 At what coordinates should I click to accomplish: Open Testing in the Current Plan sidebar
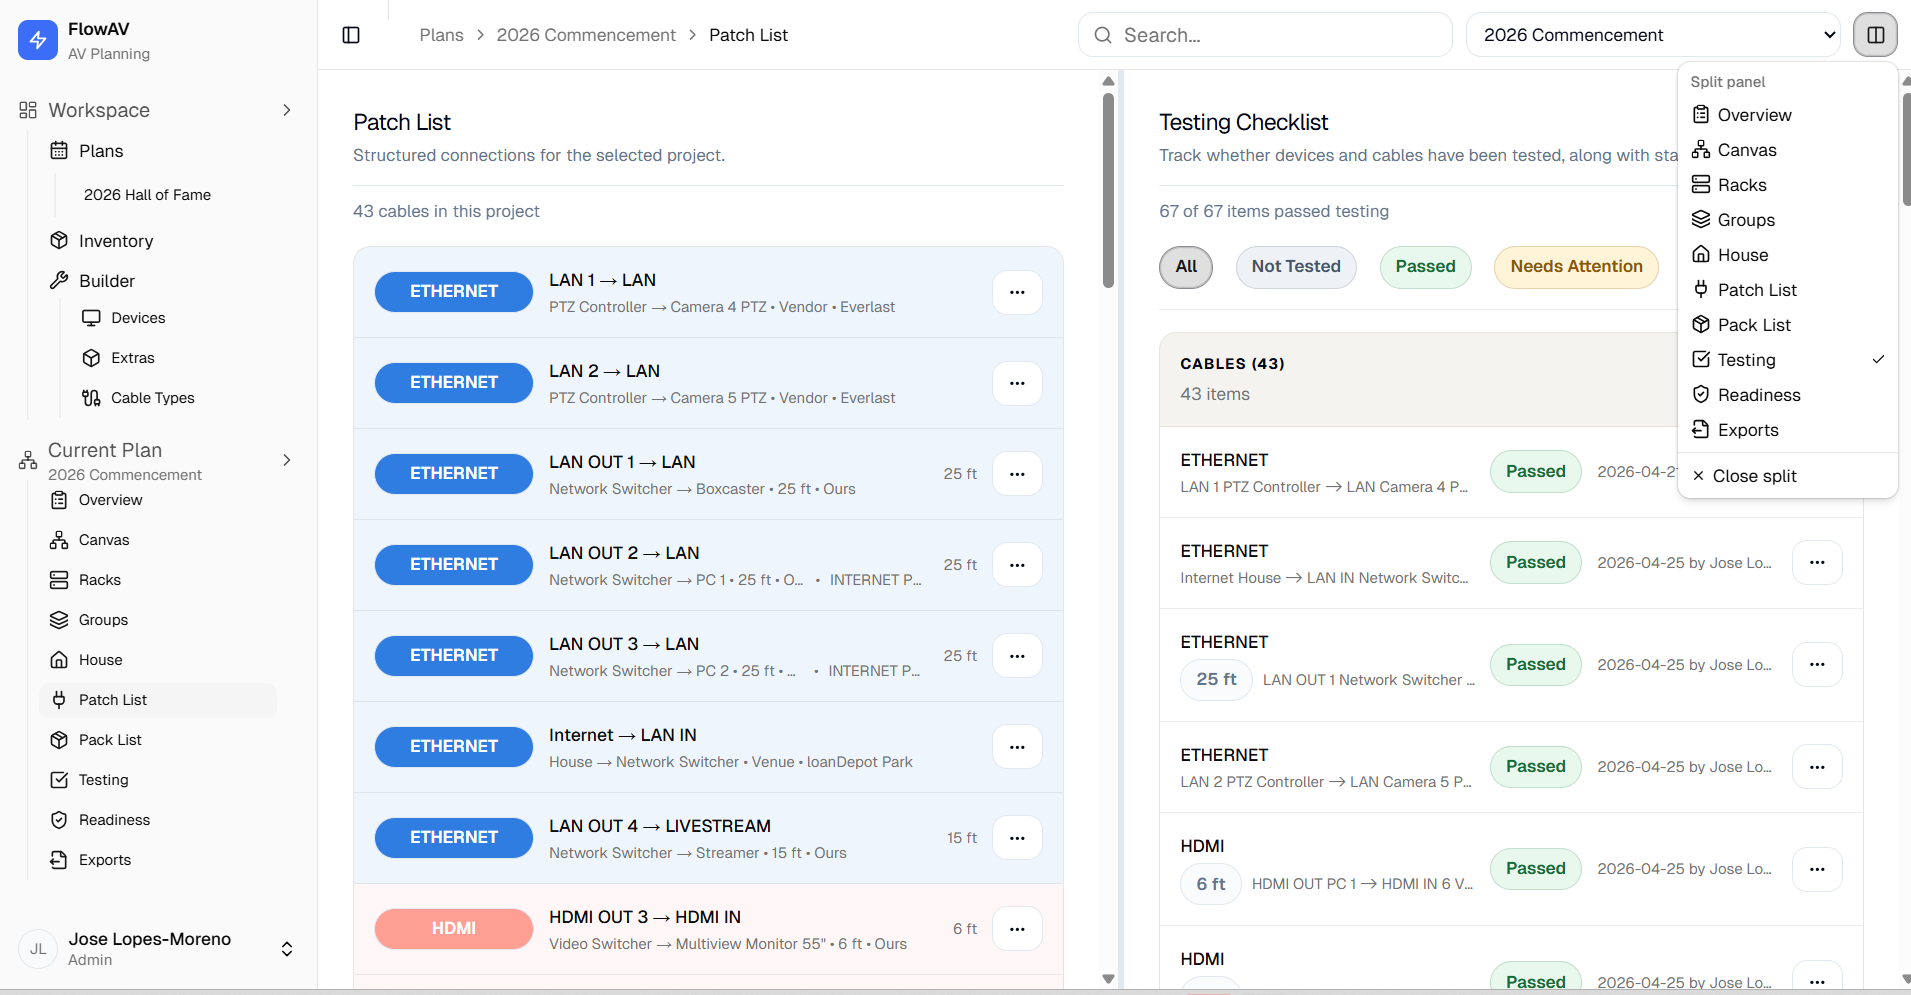[x=103, y=780]
